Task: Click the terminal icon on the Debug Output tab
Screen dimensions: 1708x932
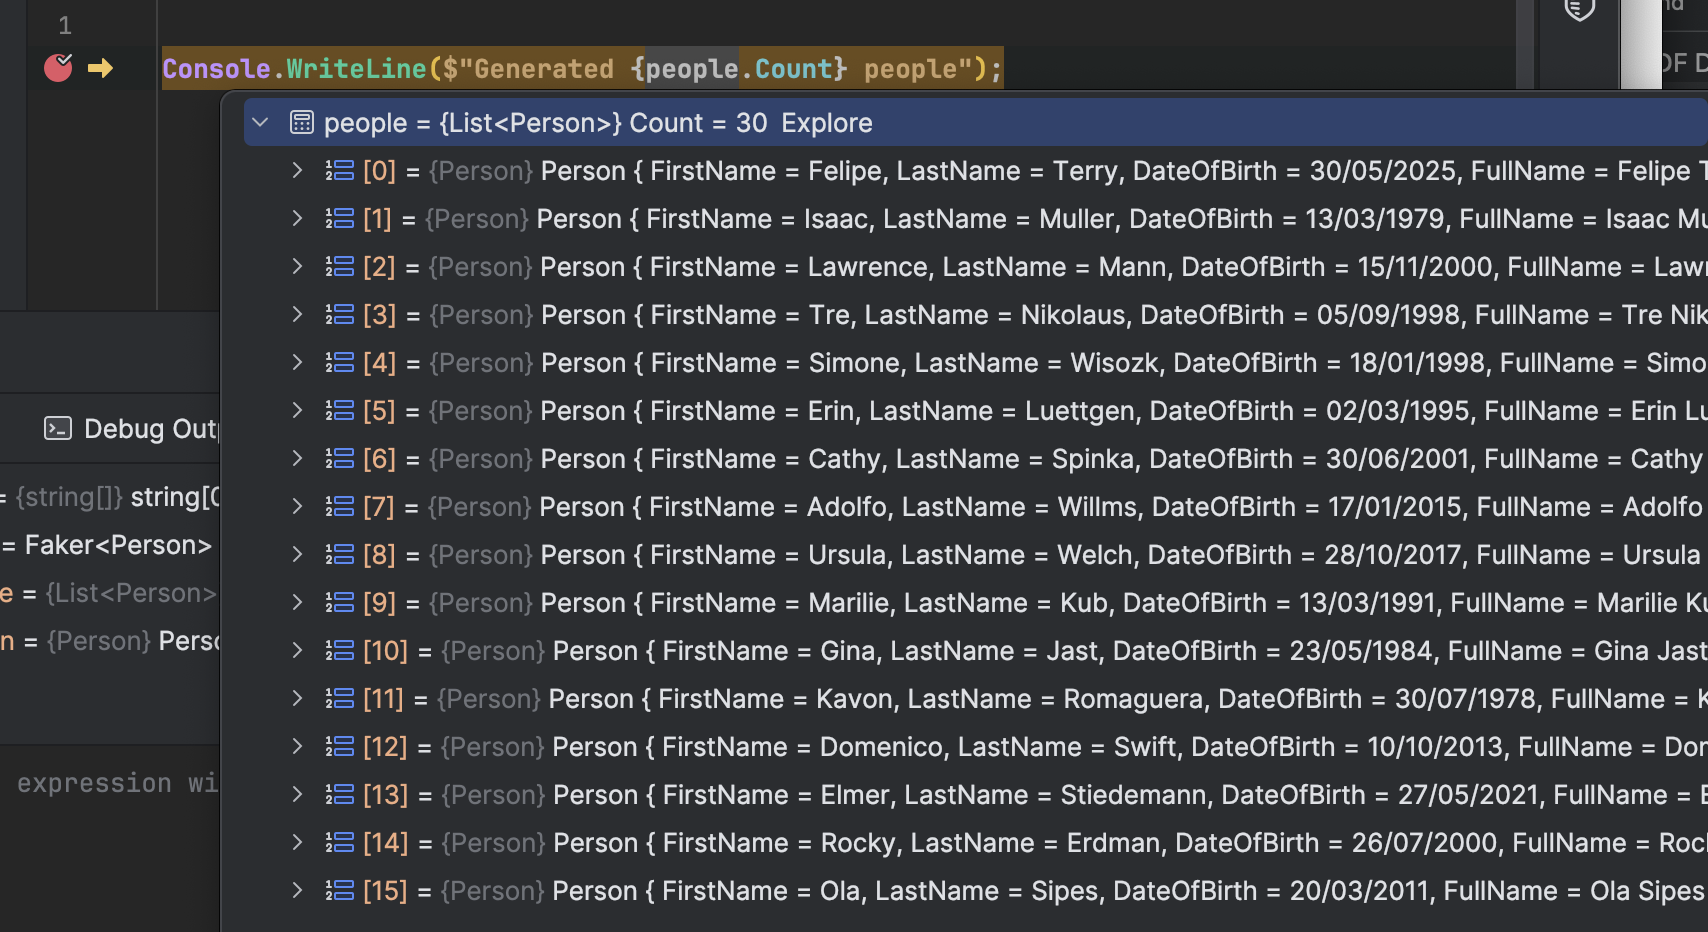Action: (x=58, y=428)
